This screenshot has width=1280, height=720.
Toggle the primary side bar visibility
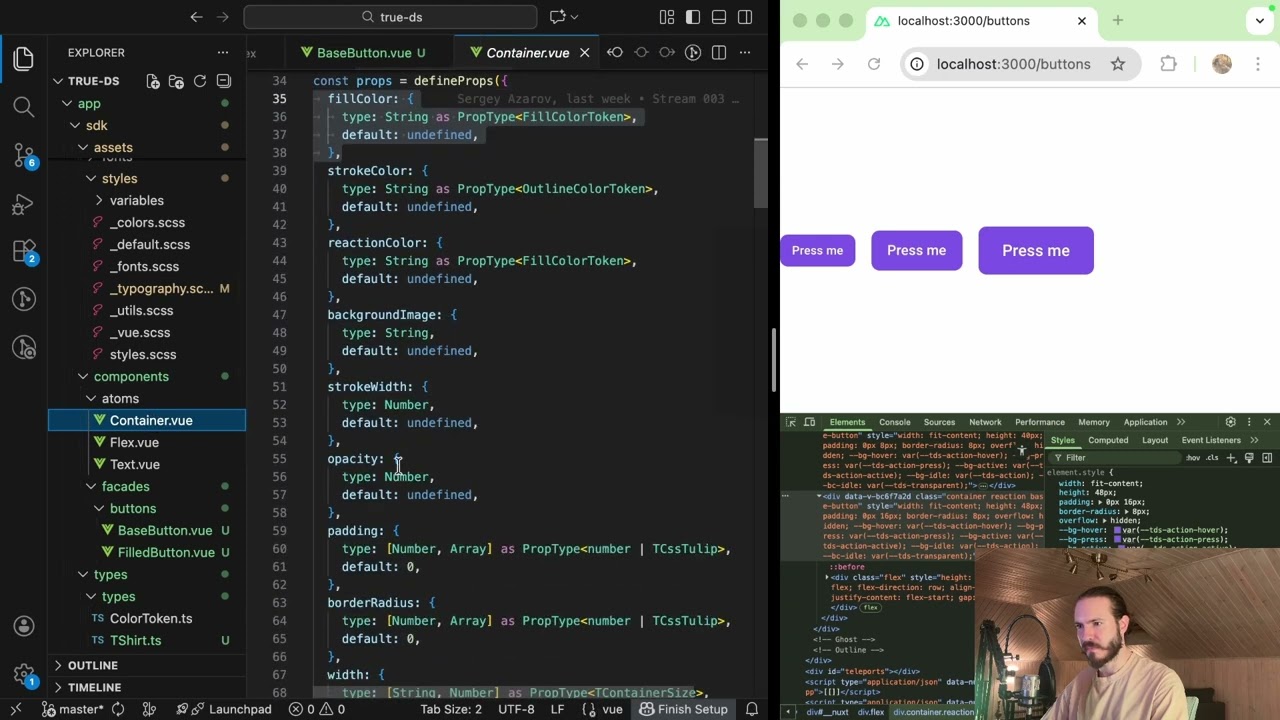pos(693,17)
